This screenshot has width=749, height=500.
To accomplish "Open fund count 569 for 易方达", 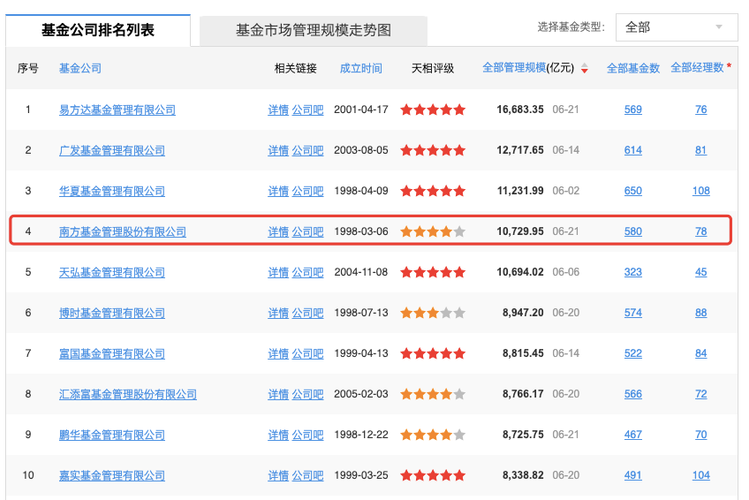I will point(633,109).
